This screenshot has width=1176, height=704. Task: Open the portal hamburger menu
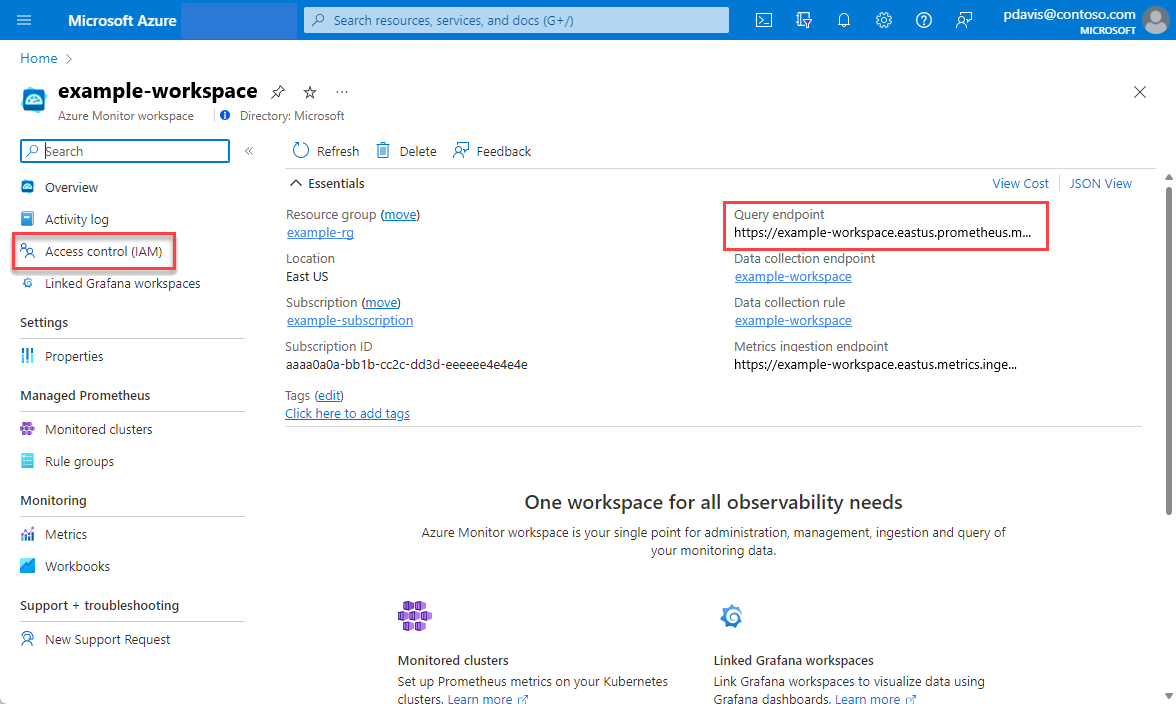pyautogui.click(x=24, y=20)
